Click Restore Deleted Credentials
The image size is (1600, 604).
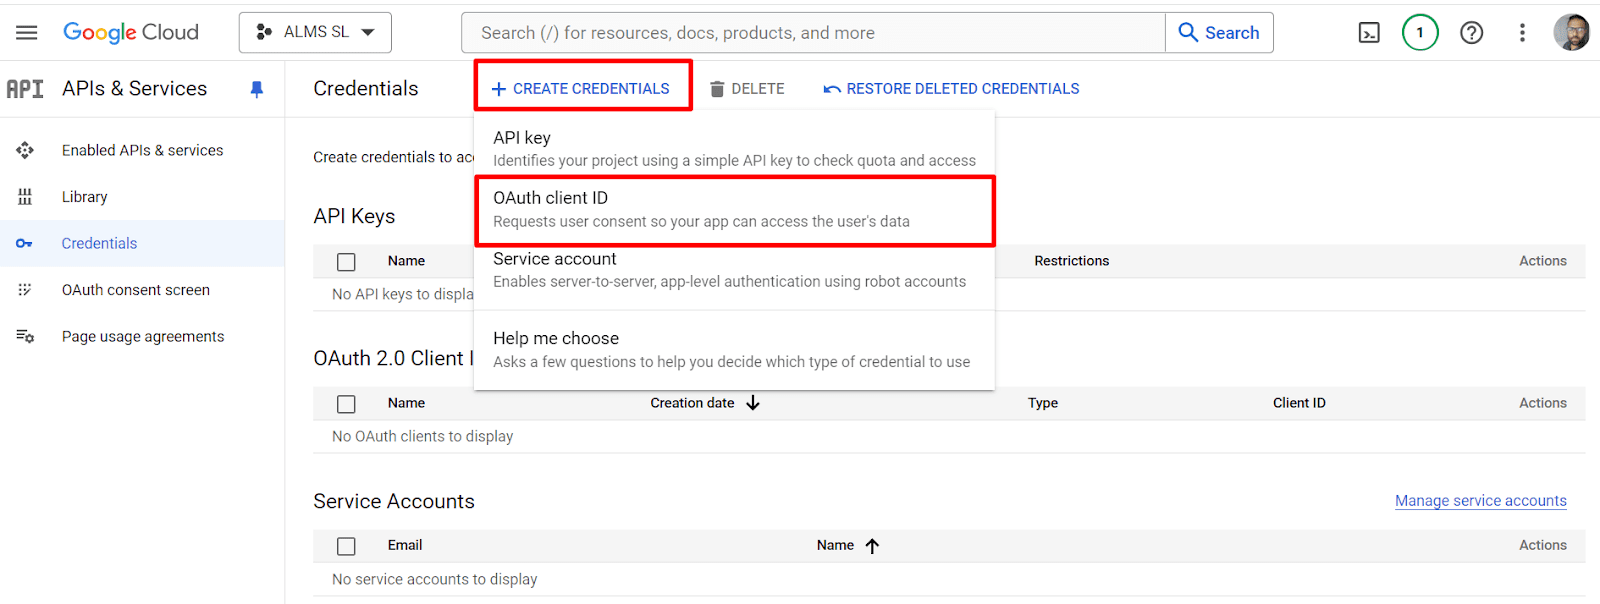tap(951, 89)
